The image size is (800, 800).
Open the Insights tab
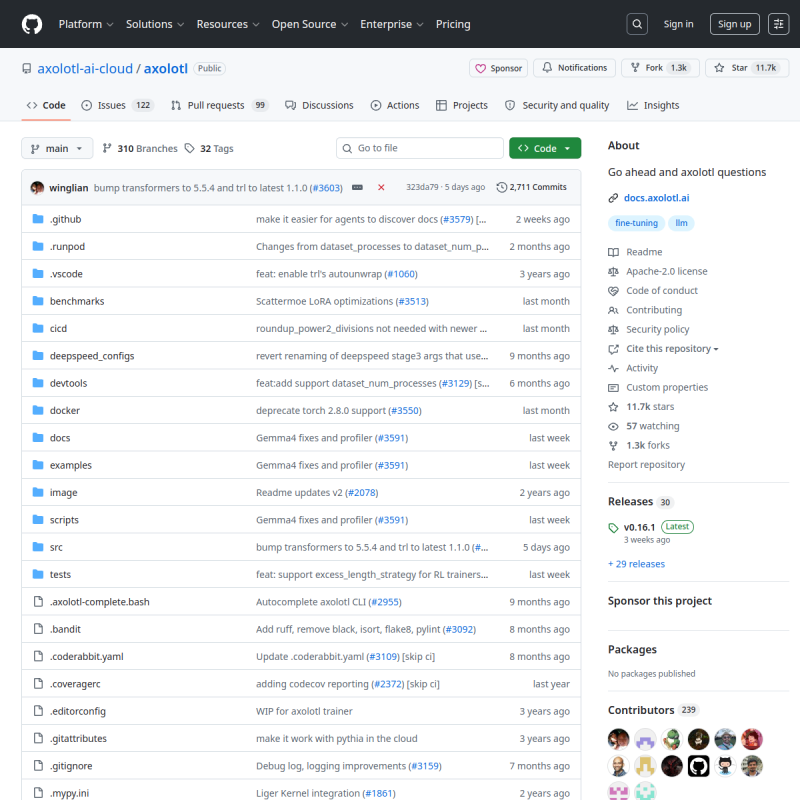click(x=653, y=105)
